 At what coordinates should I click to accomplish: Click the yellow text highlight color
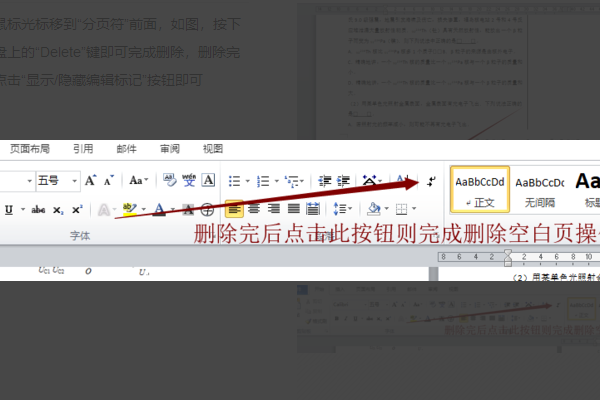click(x=130, y=209)
